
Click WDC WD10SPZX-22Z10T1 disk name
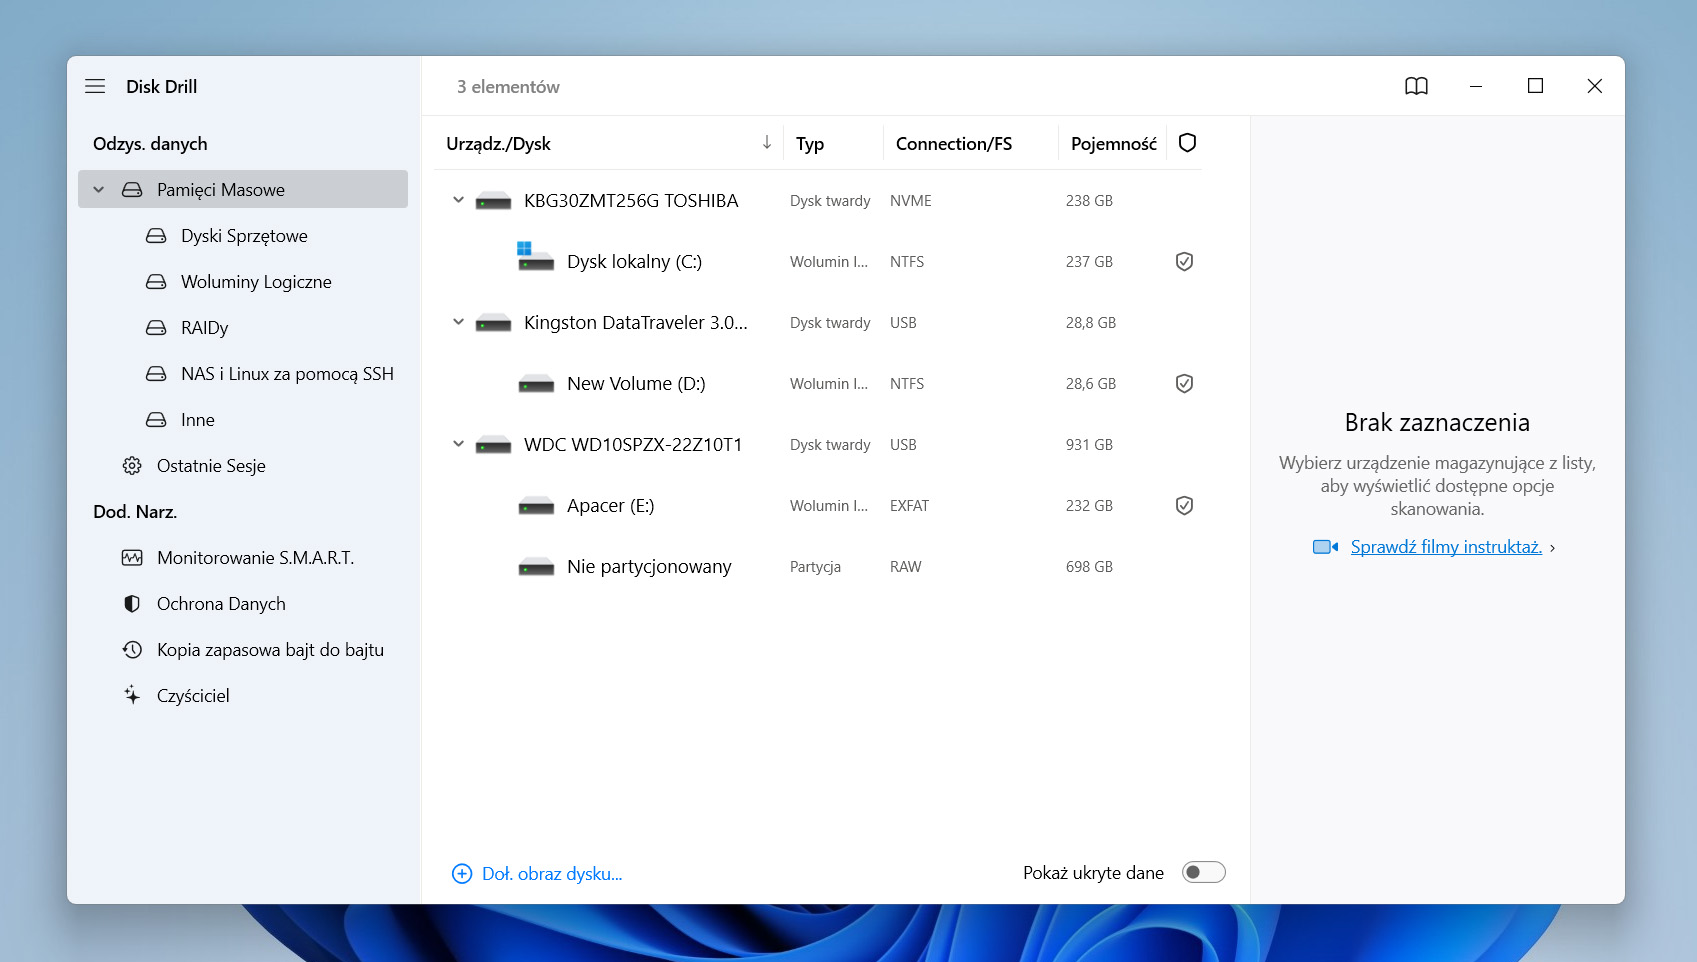[x=633, y=445]
